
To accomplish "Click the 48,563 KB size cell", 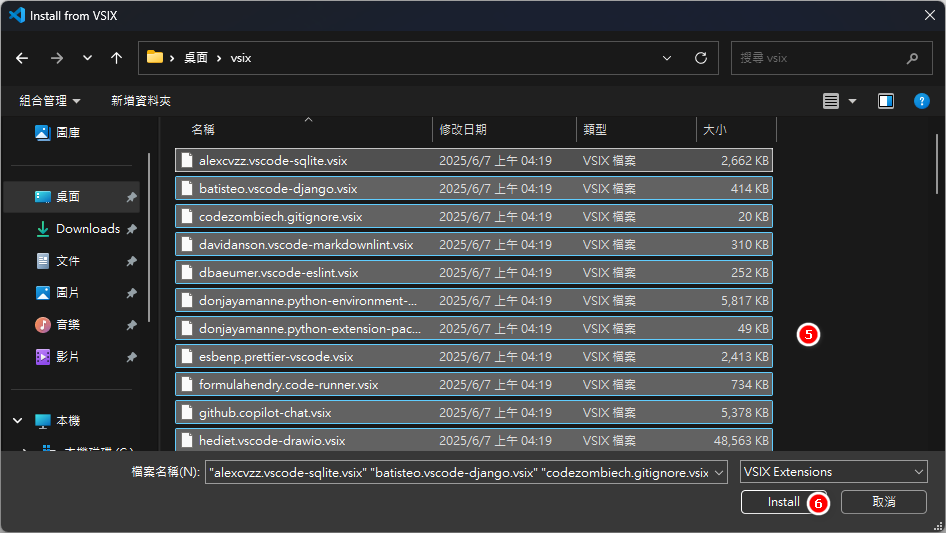I will pyautogui.click(x=741, y=441).
